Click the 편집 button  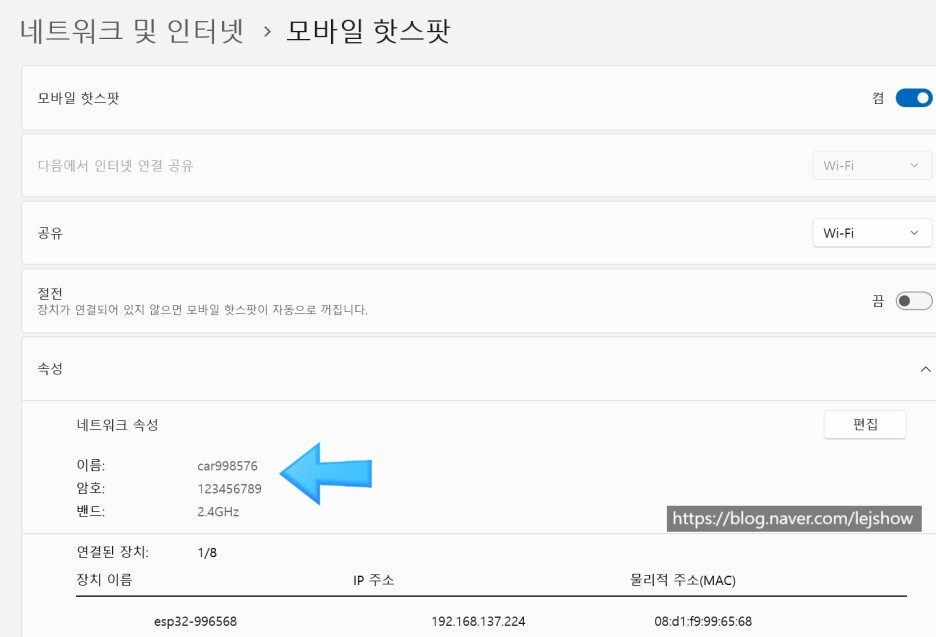865,424
